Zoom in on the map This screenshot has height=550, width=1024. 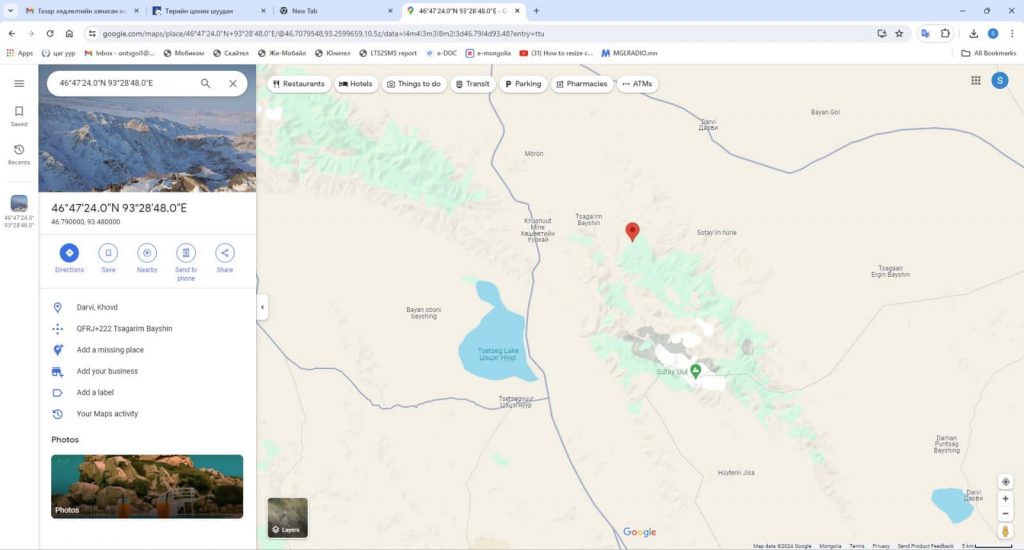point(1005,499)
